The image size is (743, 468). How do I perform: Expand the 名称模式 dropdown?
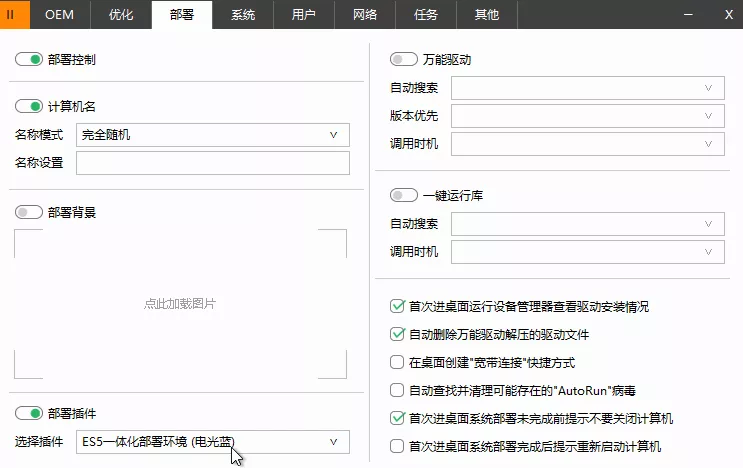point(213,135)
